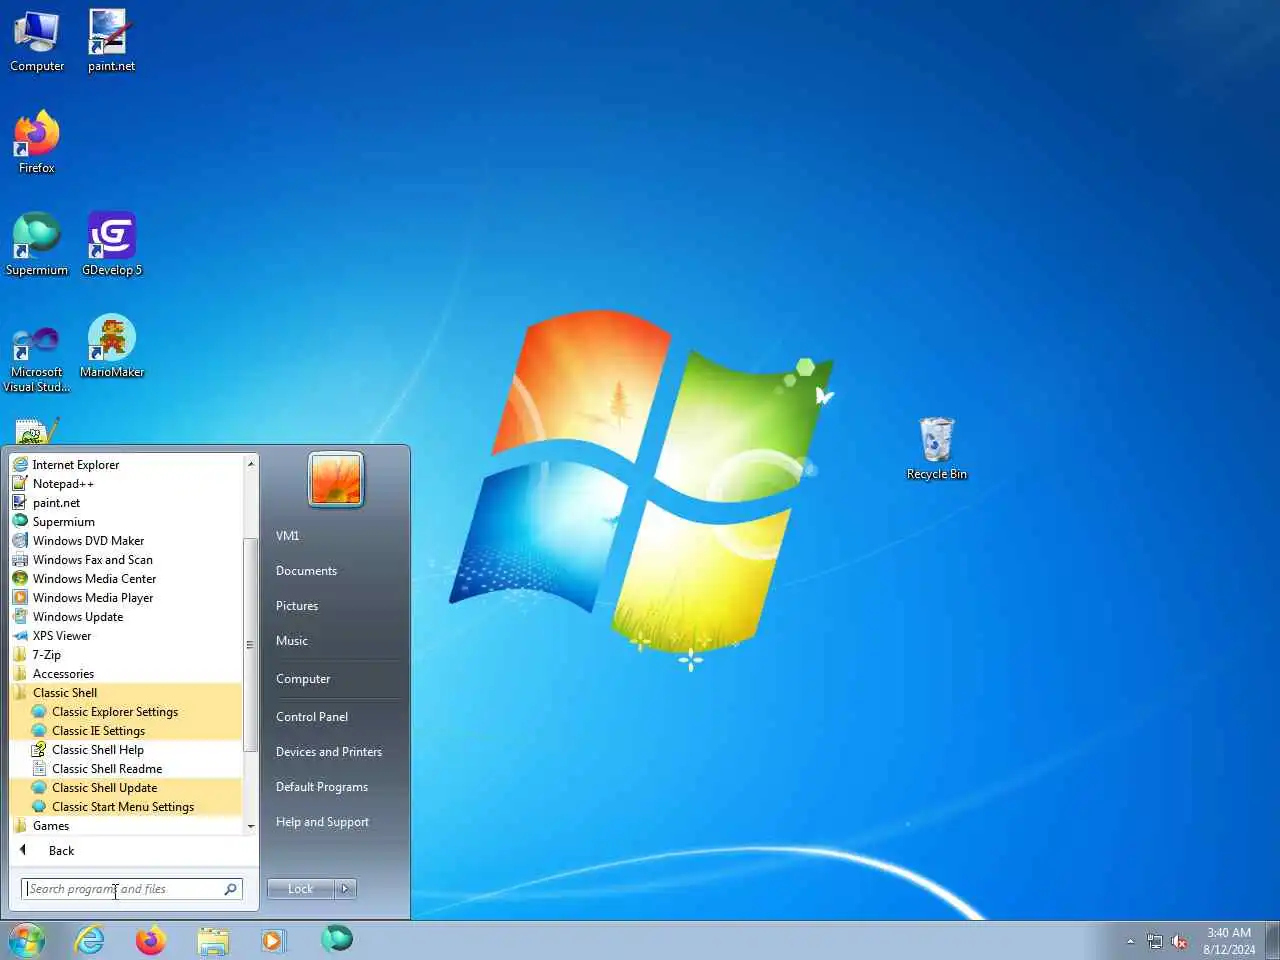Screen dimensions: 1280x960
Task: Select the MarioMaker desktop icon
Action: click(x=112, y=347)
